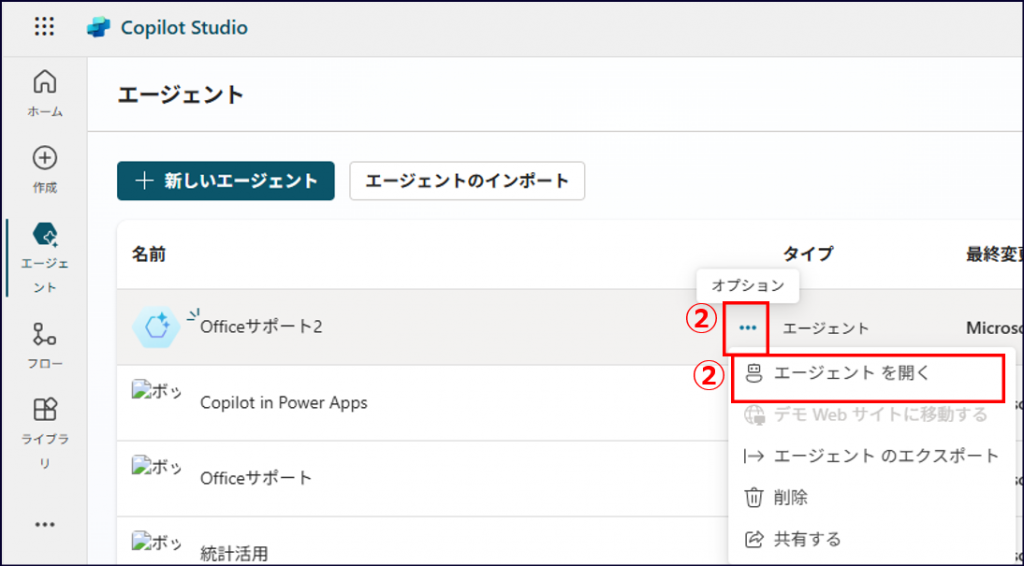Click エージェントのインポート button
1024x566 pixels.
pos(467,181)
